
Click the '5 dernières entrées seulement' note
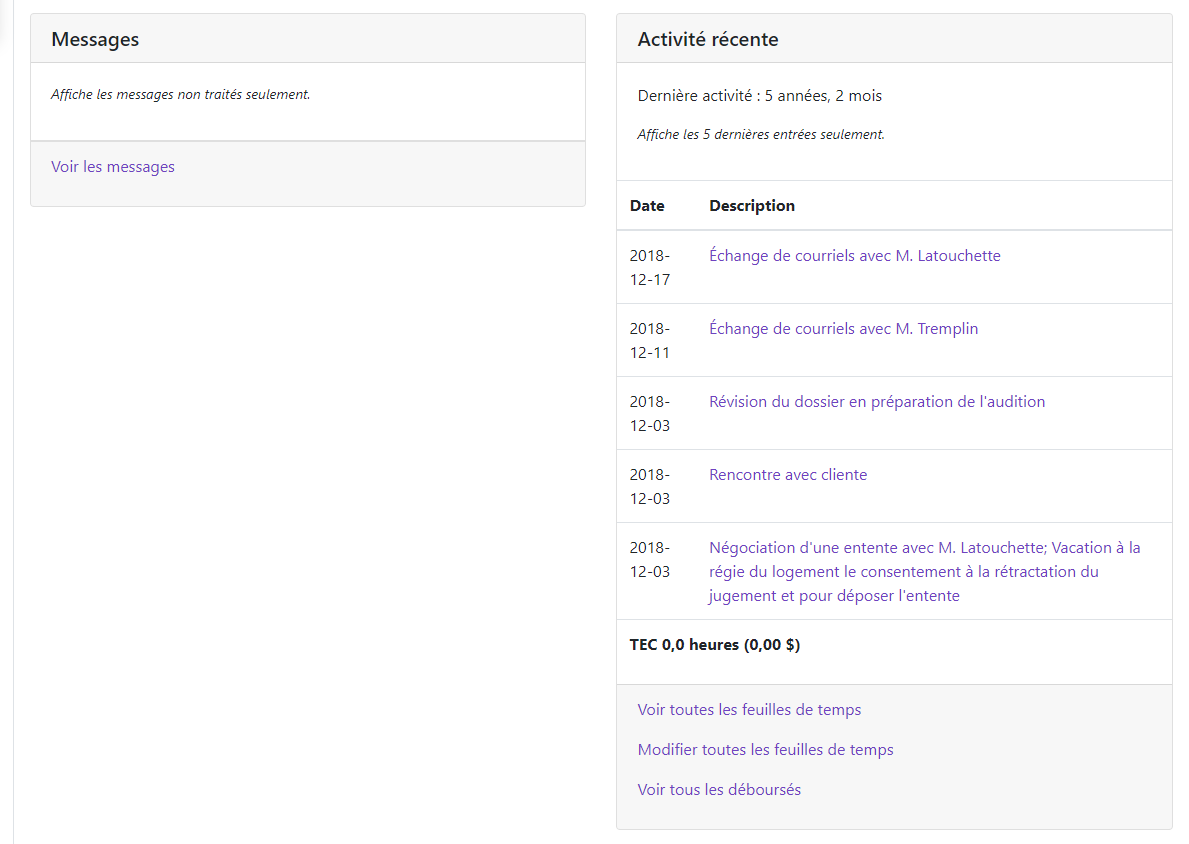coord(760,134)
